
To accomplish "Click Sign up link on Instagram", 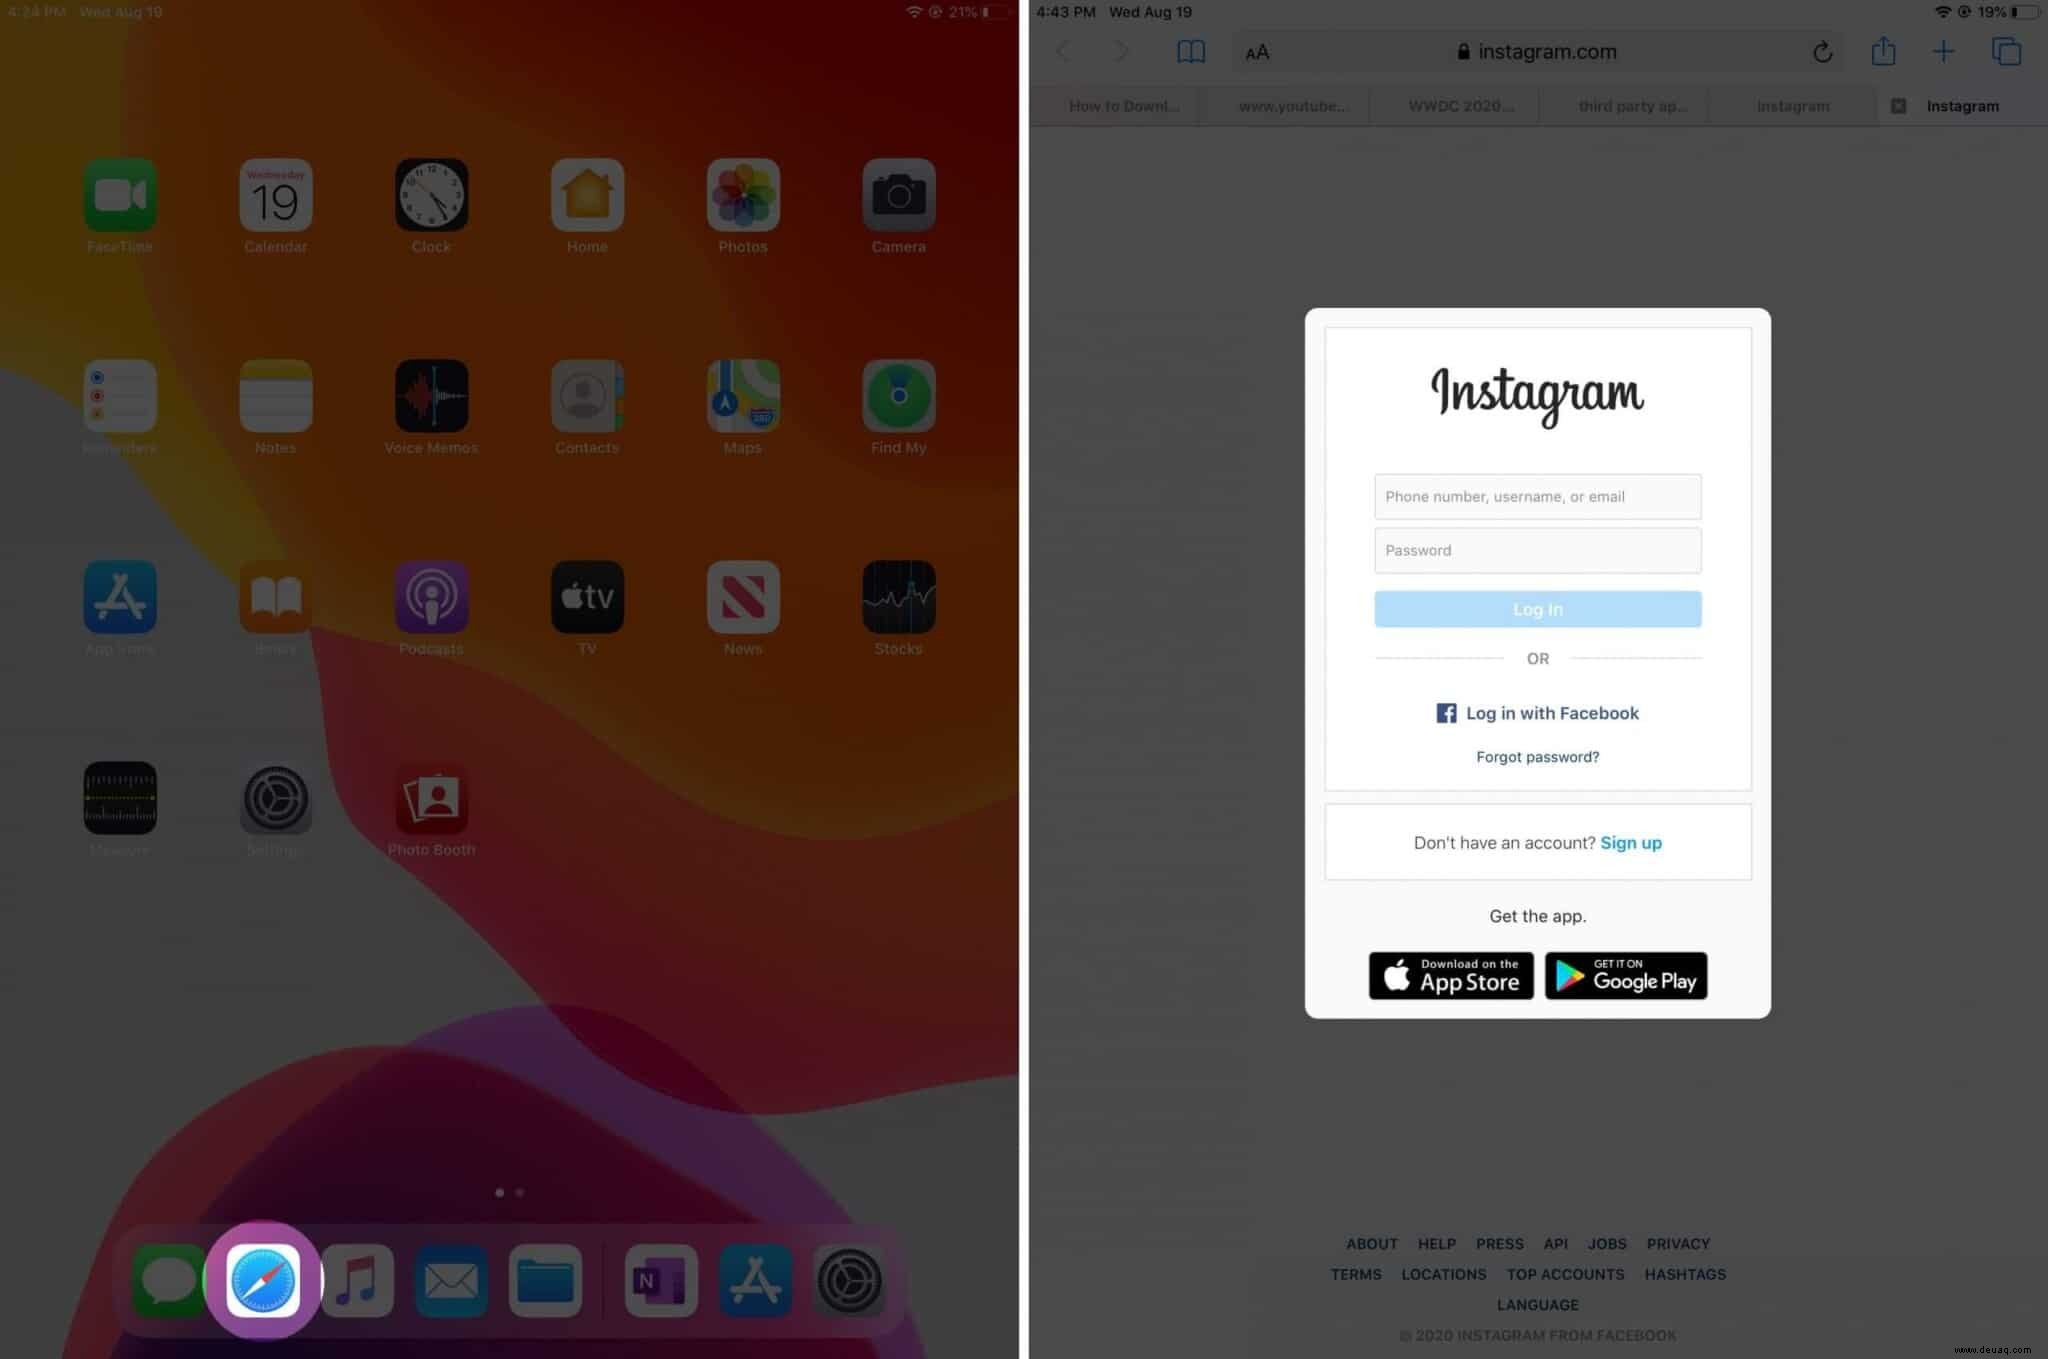I will 1631,842.
